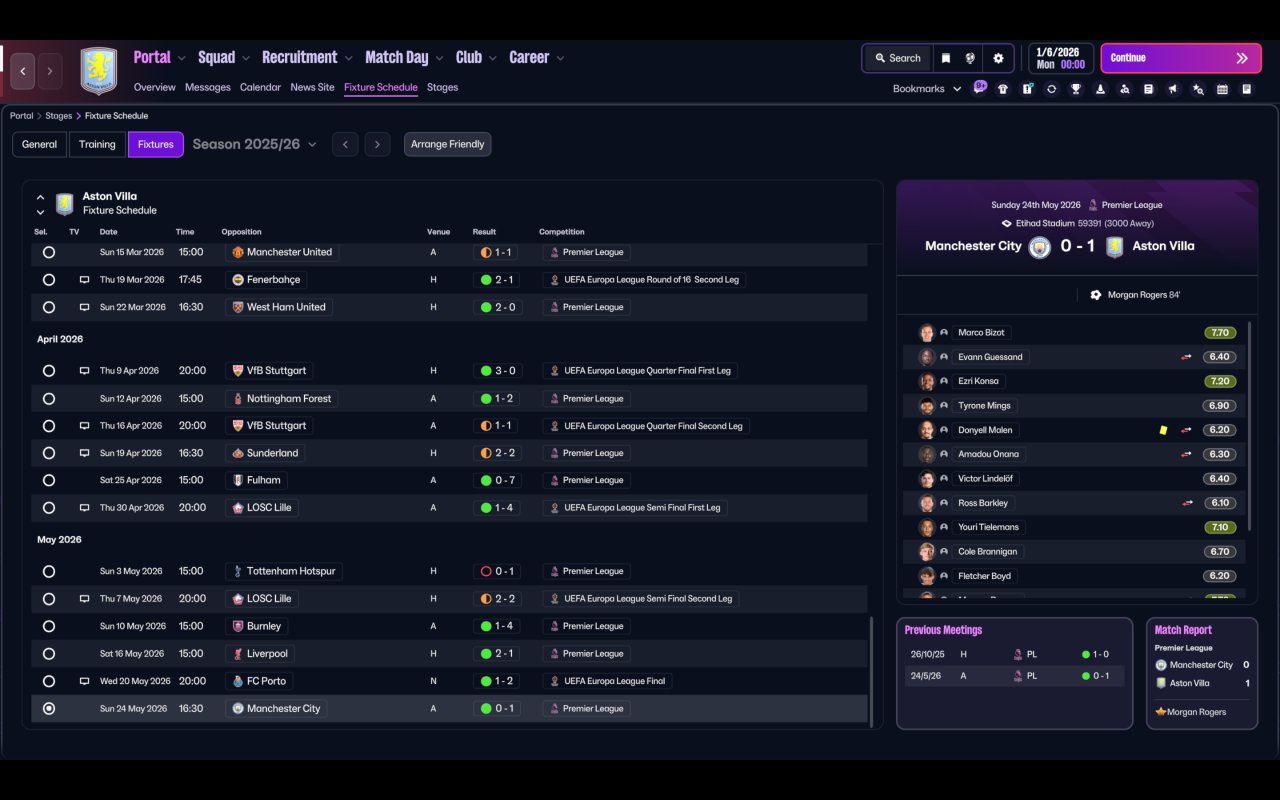
Task: Open the calendar grid bookmark icon
Action: [x=1222, y=89]
